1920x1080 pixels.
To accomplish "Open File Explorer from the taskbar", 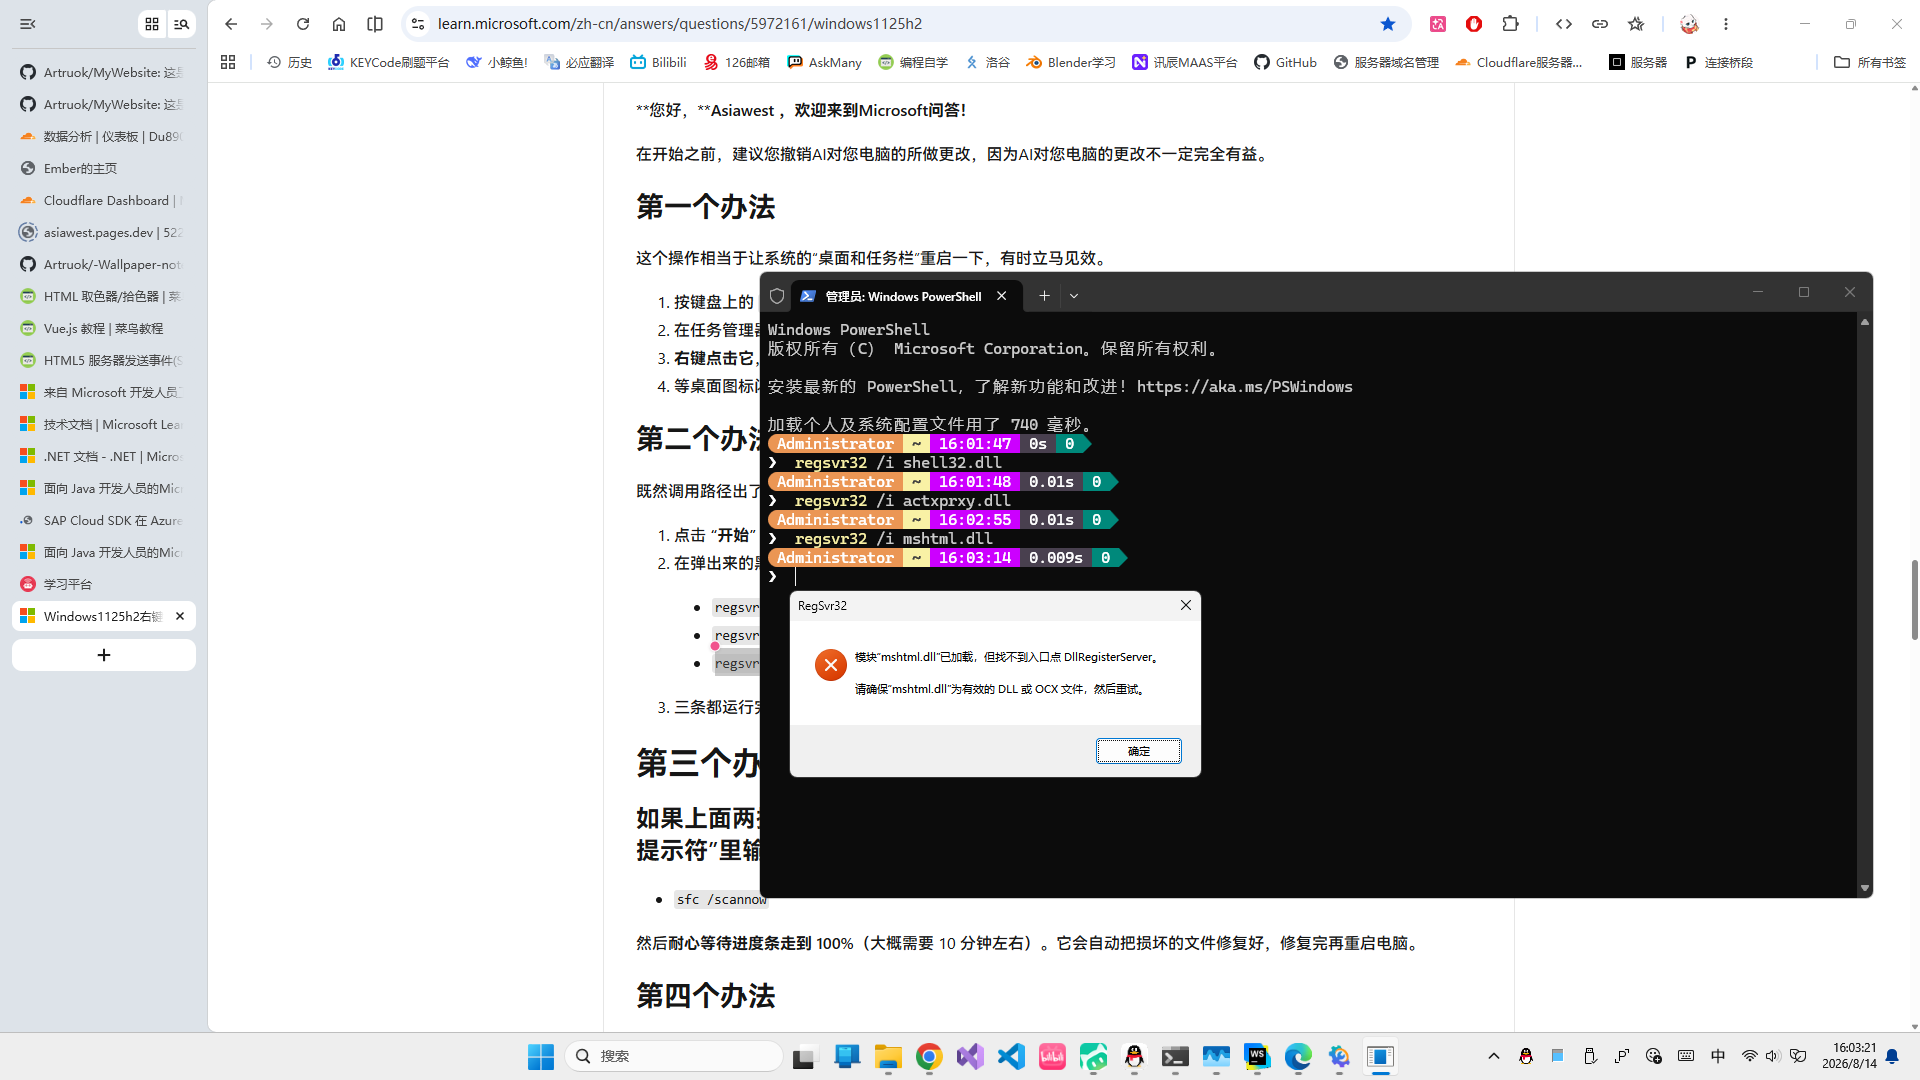I will [x=888, y=1056].
